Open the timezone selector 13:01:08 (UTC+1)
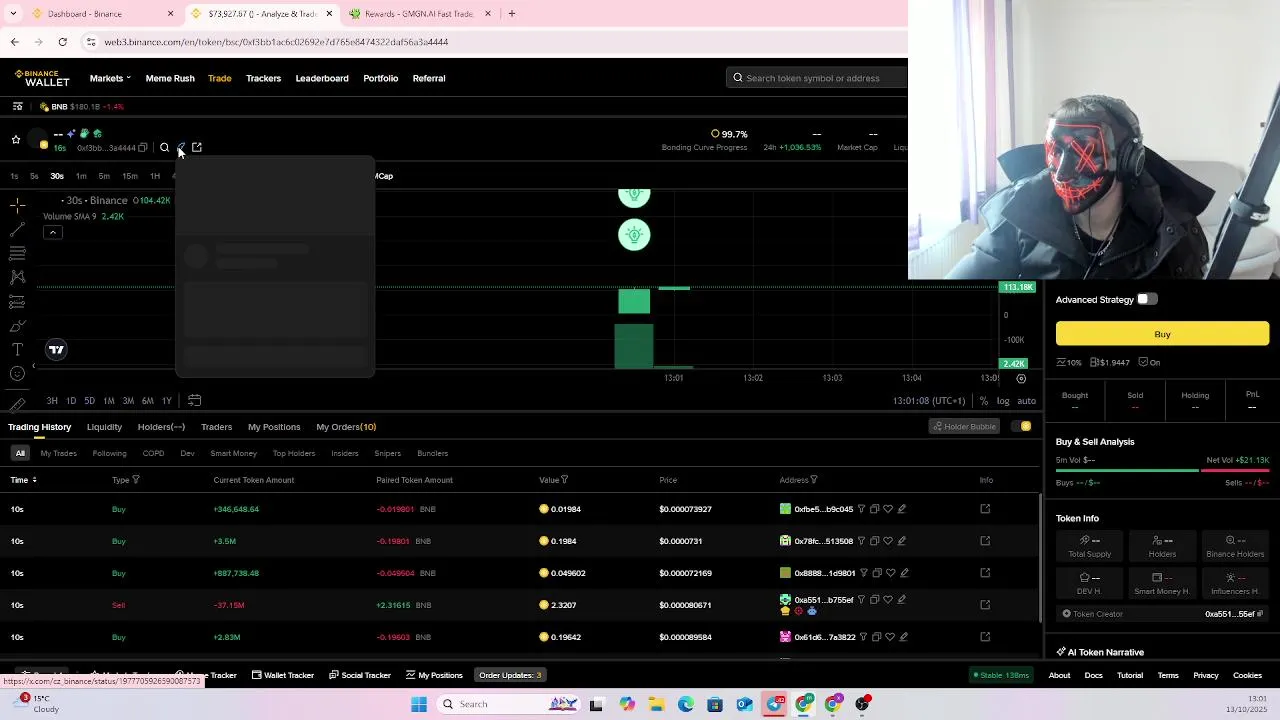The height and width of the screenshot is (720, 1280). tap(929, 401)
